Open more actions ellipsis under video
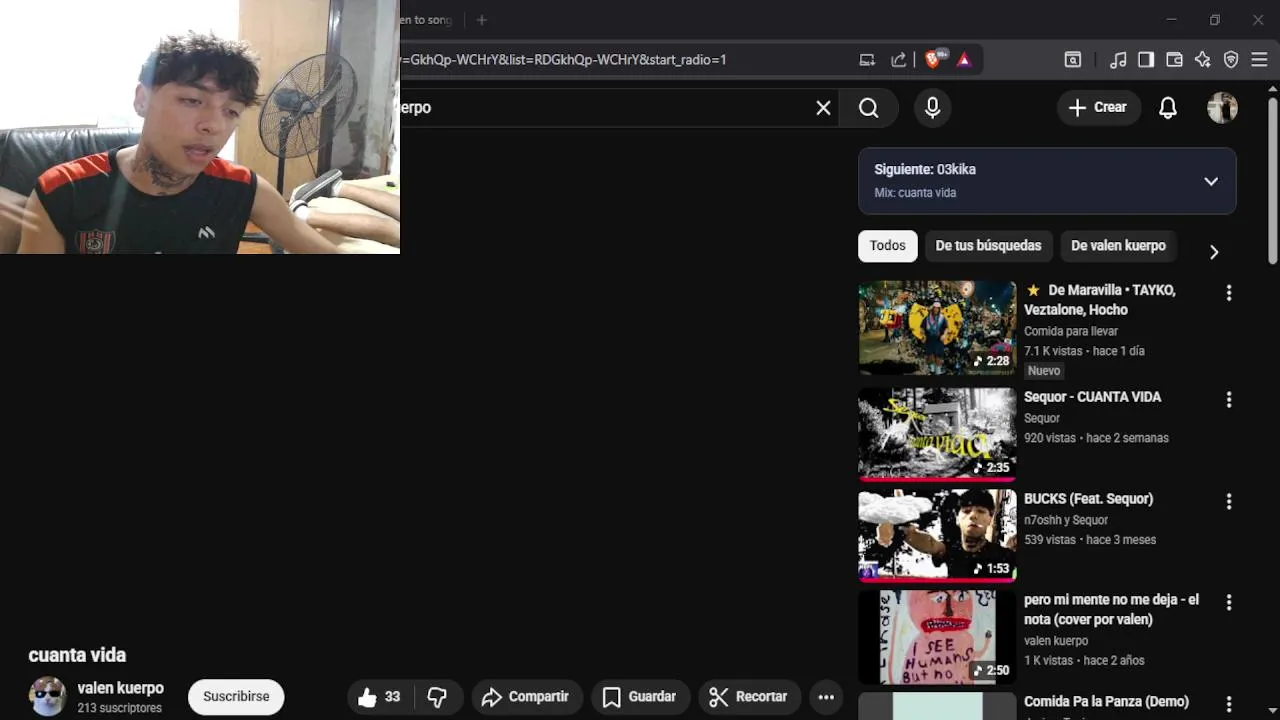This screenshot has height=720, width=1280. coord(826,697)
